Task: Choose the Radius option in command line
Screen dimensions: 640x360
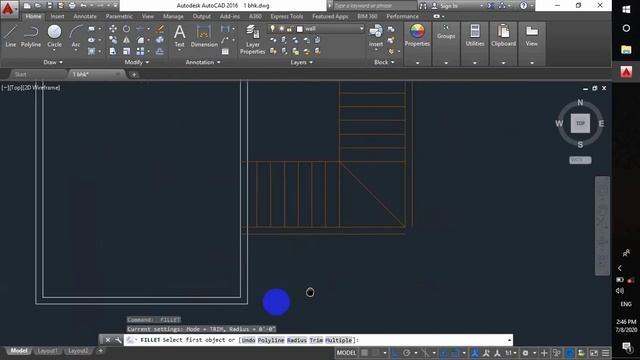Action: coord(297,340)
